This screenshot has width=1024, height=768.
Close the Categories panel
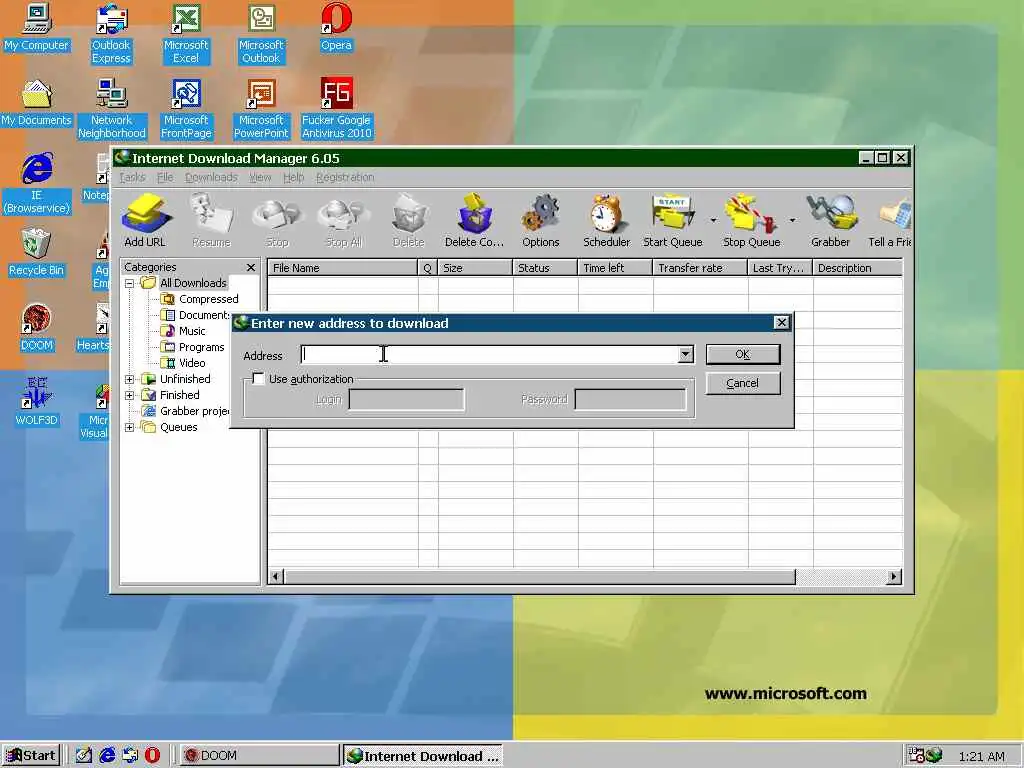click(x=251, y=268)
